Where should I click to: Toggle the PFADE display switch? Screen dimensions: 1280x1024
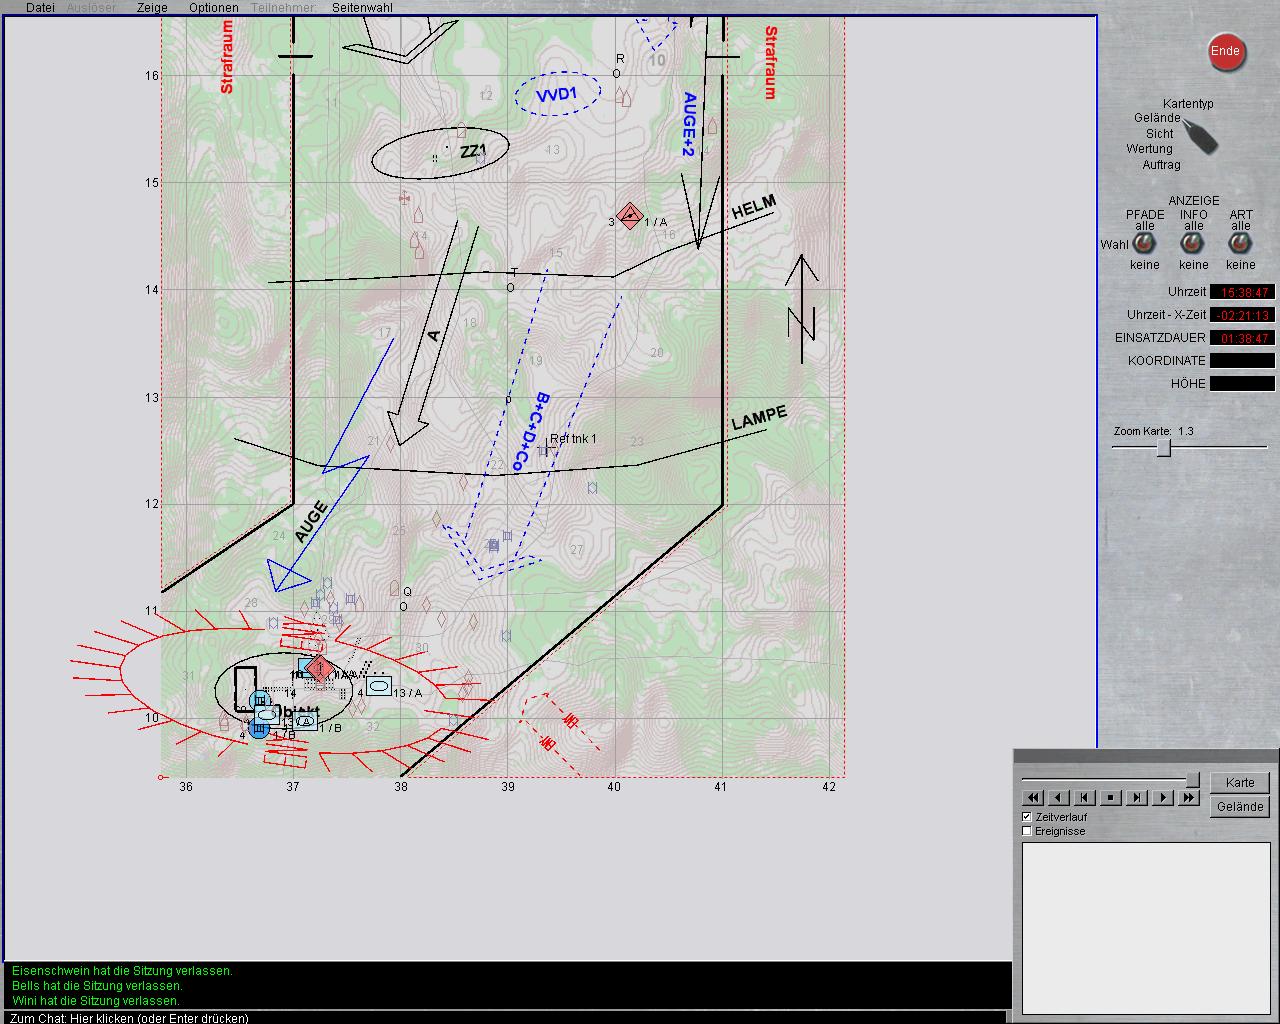tap(1144, 244)
